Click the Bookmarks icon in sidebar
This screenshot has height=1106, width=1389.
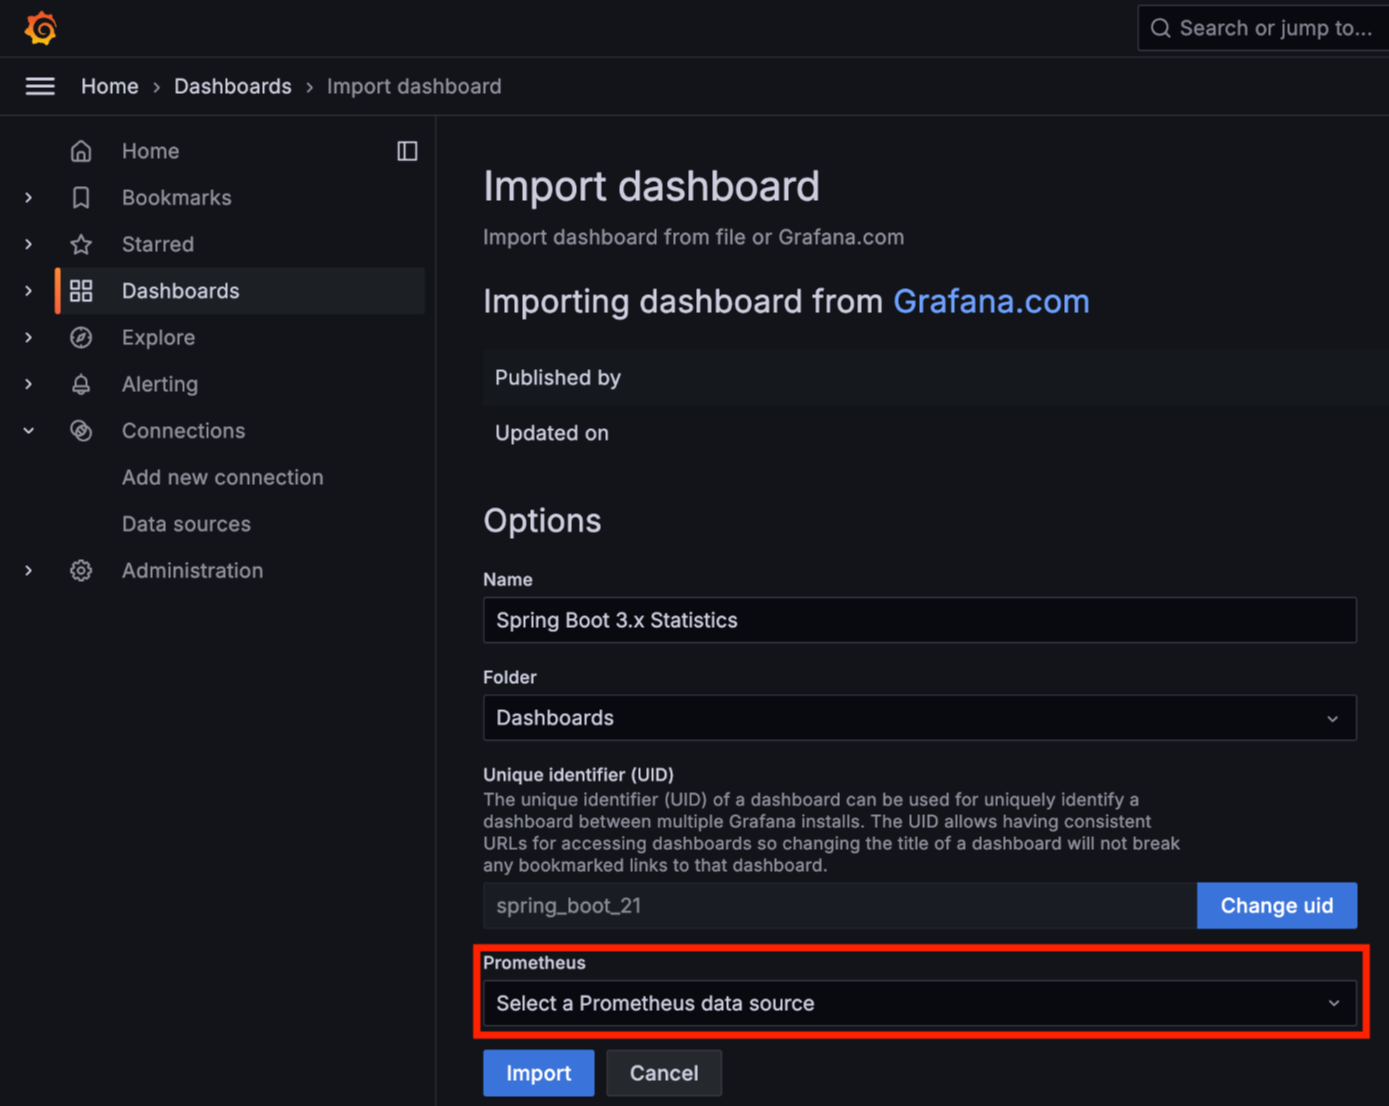pyautogui.click(x=81, y=198)
